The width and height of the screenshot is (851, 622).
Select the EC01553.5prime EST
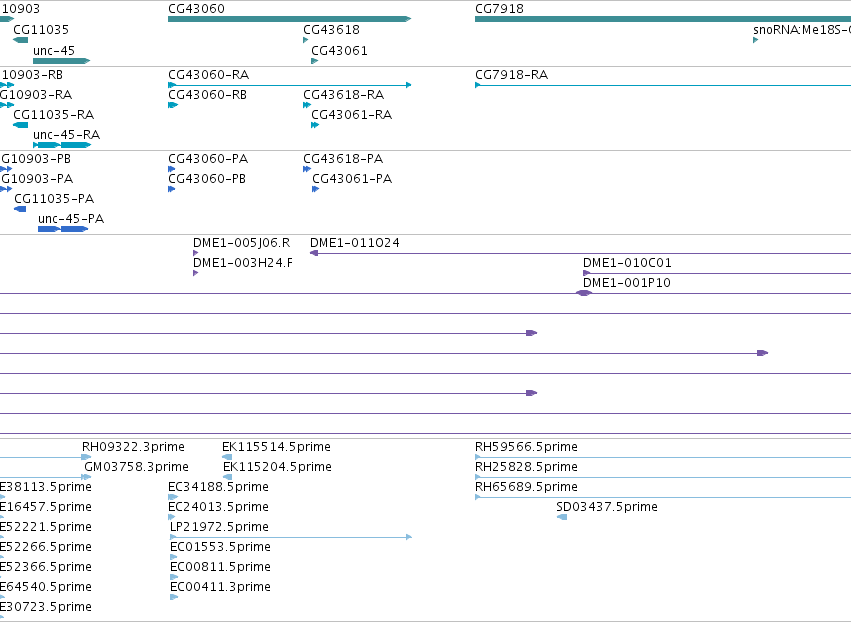tap(174, 557)
